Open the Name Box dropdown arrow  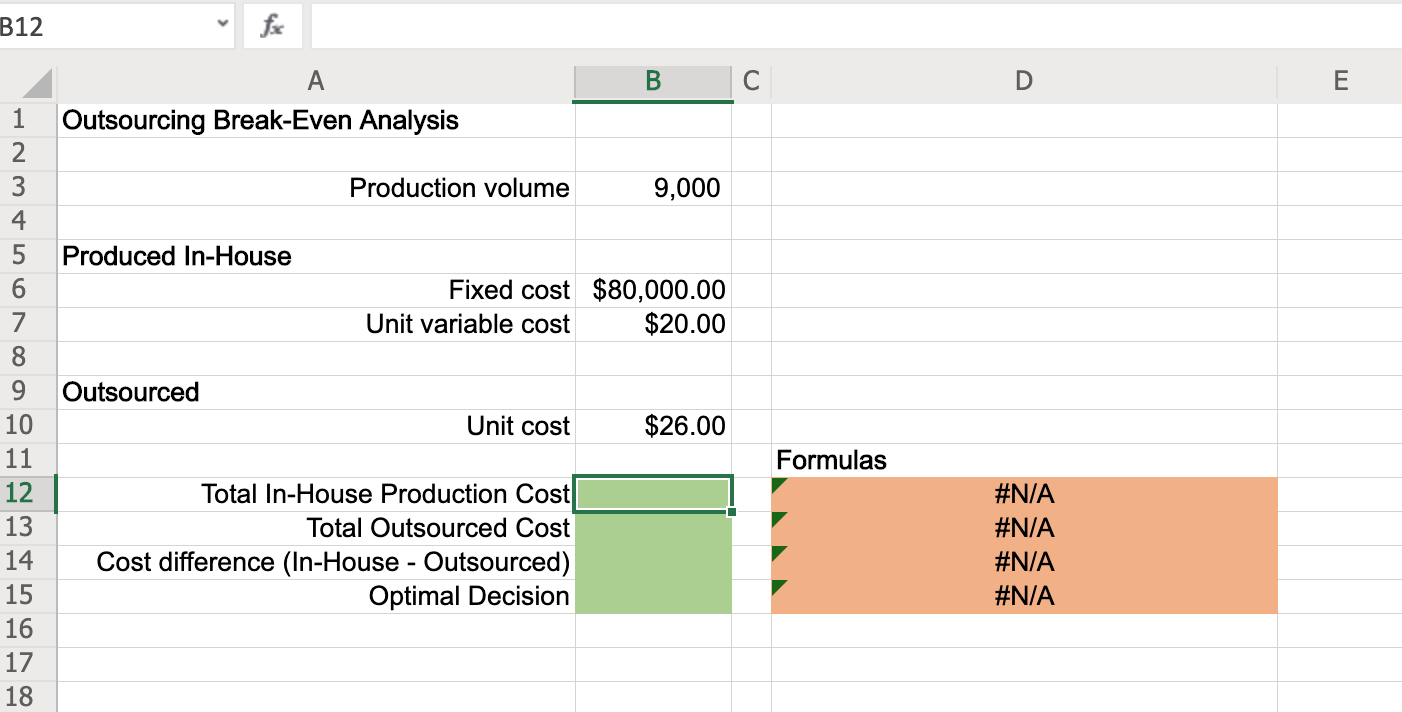point(222,26)
